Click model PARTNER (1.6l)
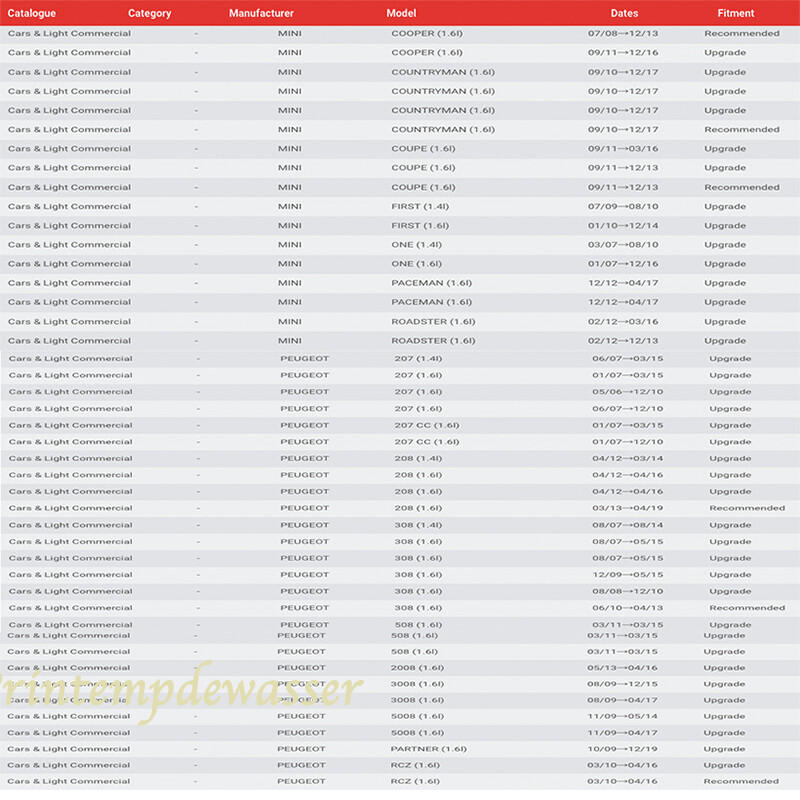 [429, 749]
